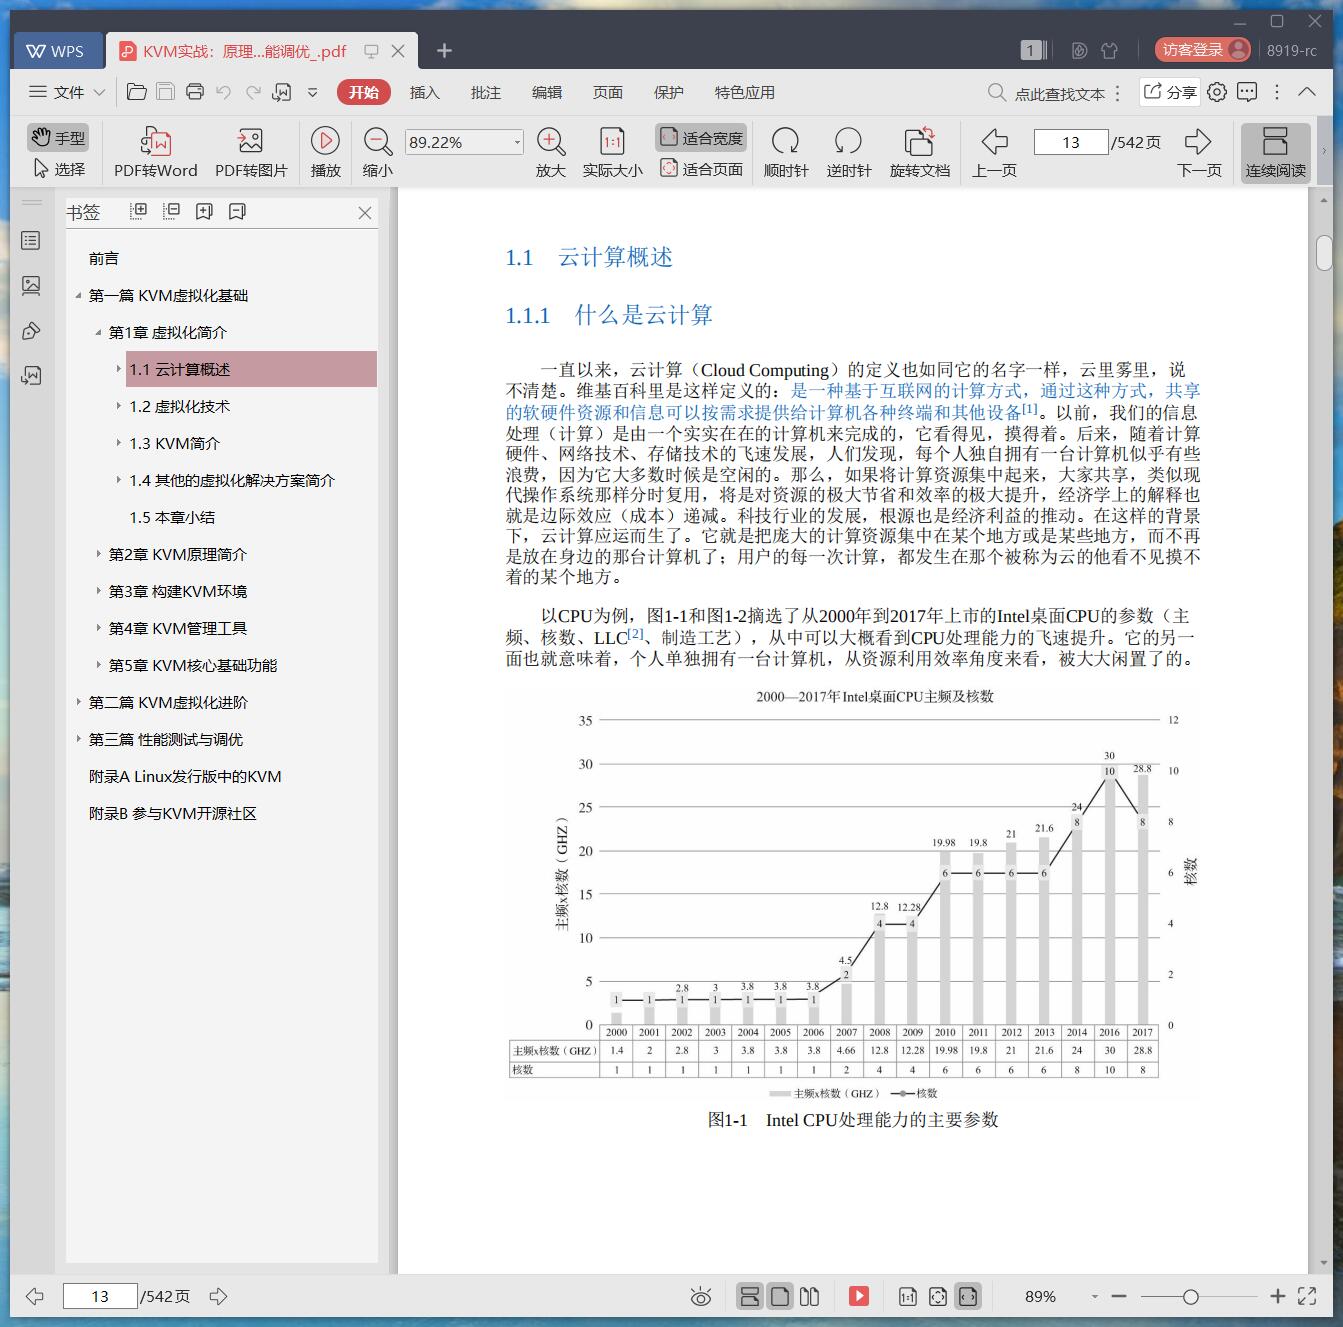
Task: Click the 分享 share button
Action: point(1170,92)
